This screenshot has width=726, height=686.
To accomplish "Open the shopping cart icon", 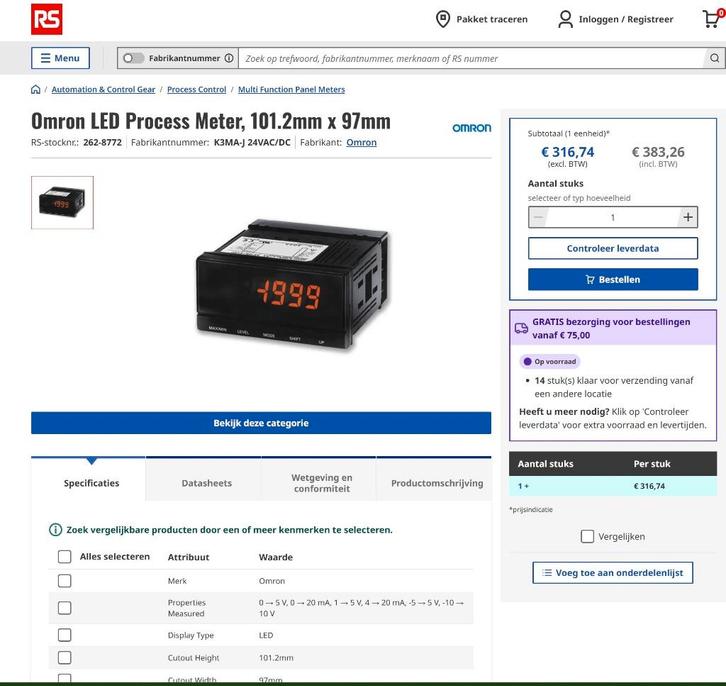I will 712,19.
